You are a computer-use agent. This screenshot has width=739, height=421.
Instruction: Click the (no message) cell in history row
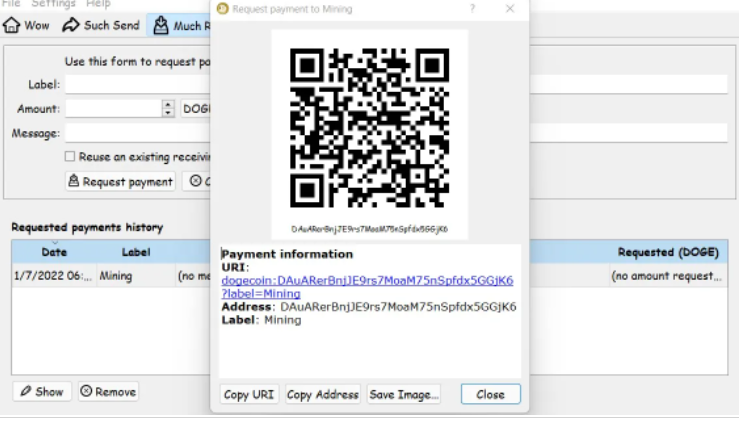pyautogui.click(x=194, y=276)
